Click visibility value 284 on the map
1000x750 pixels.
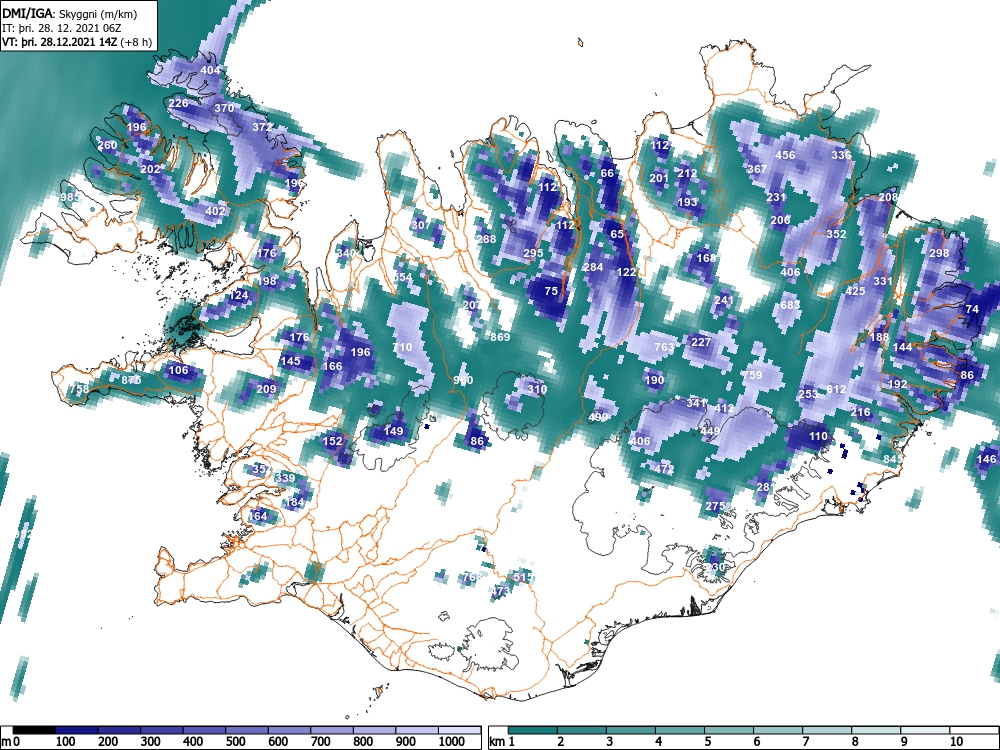(x=593, y=267)
